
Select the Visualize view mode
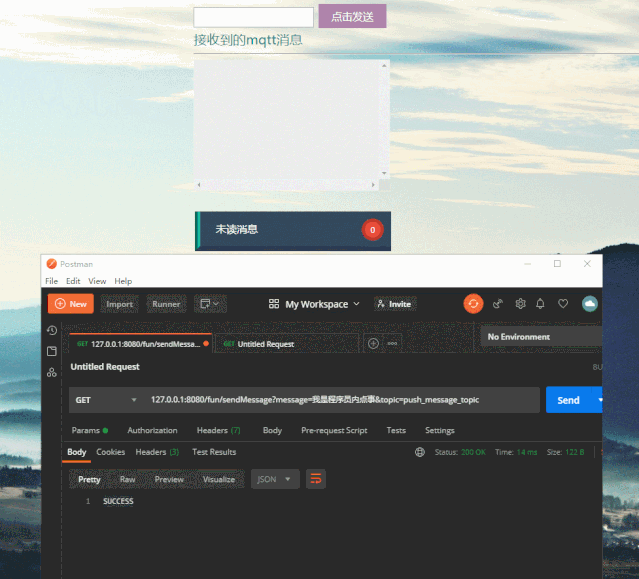click(219, 479)
